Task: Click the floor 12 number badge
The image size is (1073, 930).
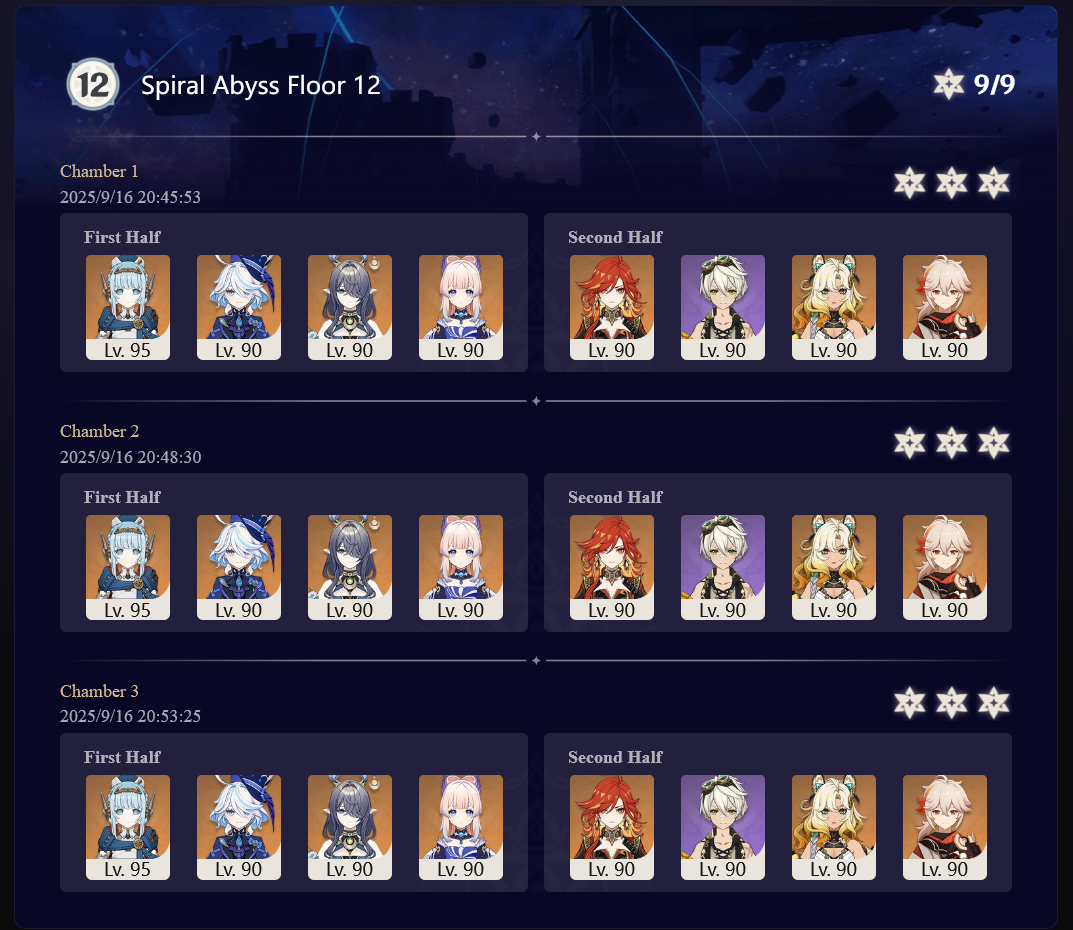Action: tap(92, 85)
